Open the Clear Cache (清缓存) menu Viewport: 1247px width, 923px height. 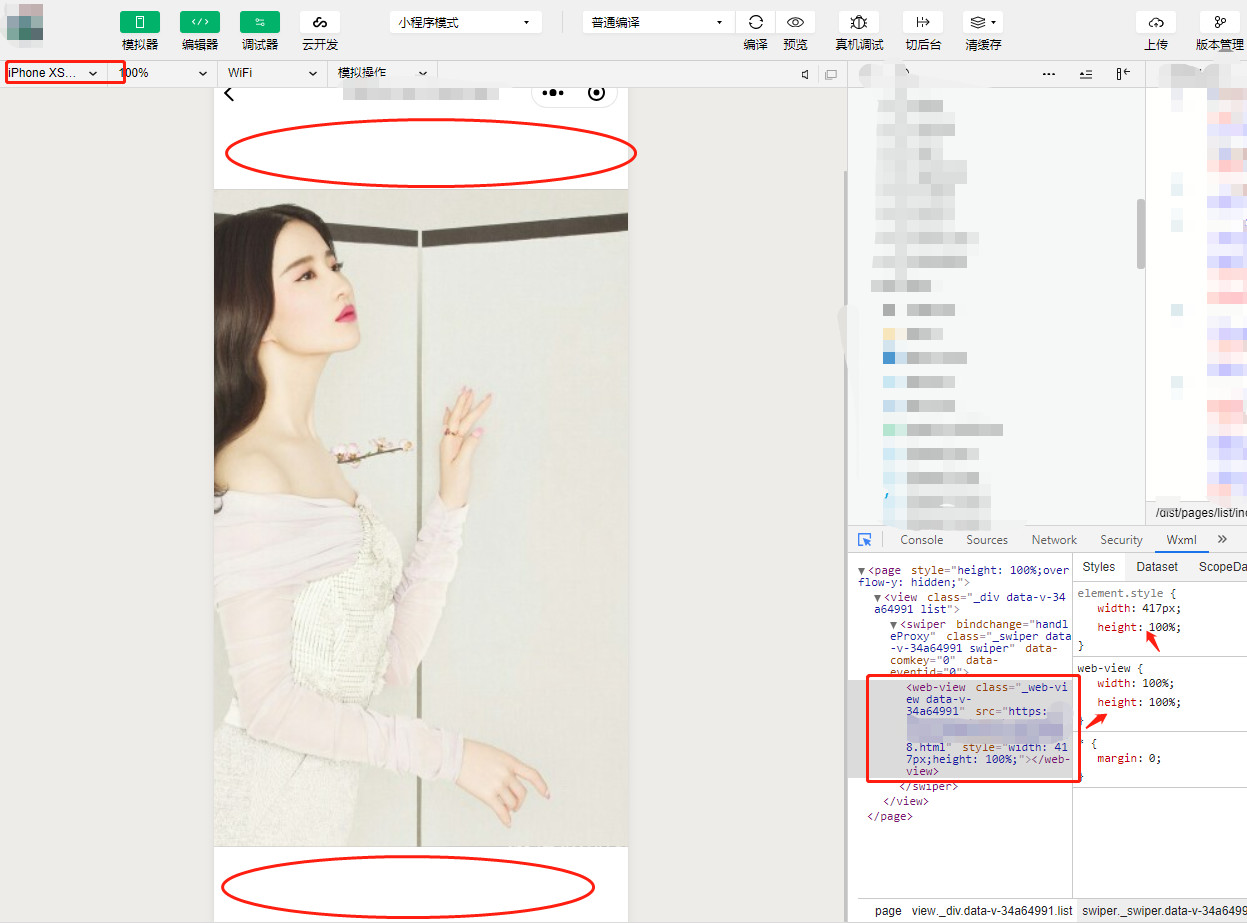[x=983, y=22]
